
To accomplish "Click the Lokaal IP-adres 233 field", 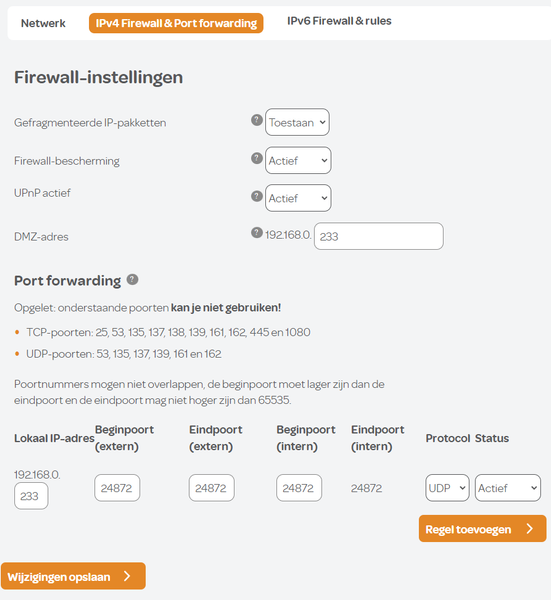I will (x=31, y=496).
